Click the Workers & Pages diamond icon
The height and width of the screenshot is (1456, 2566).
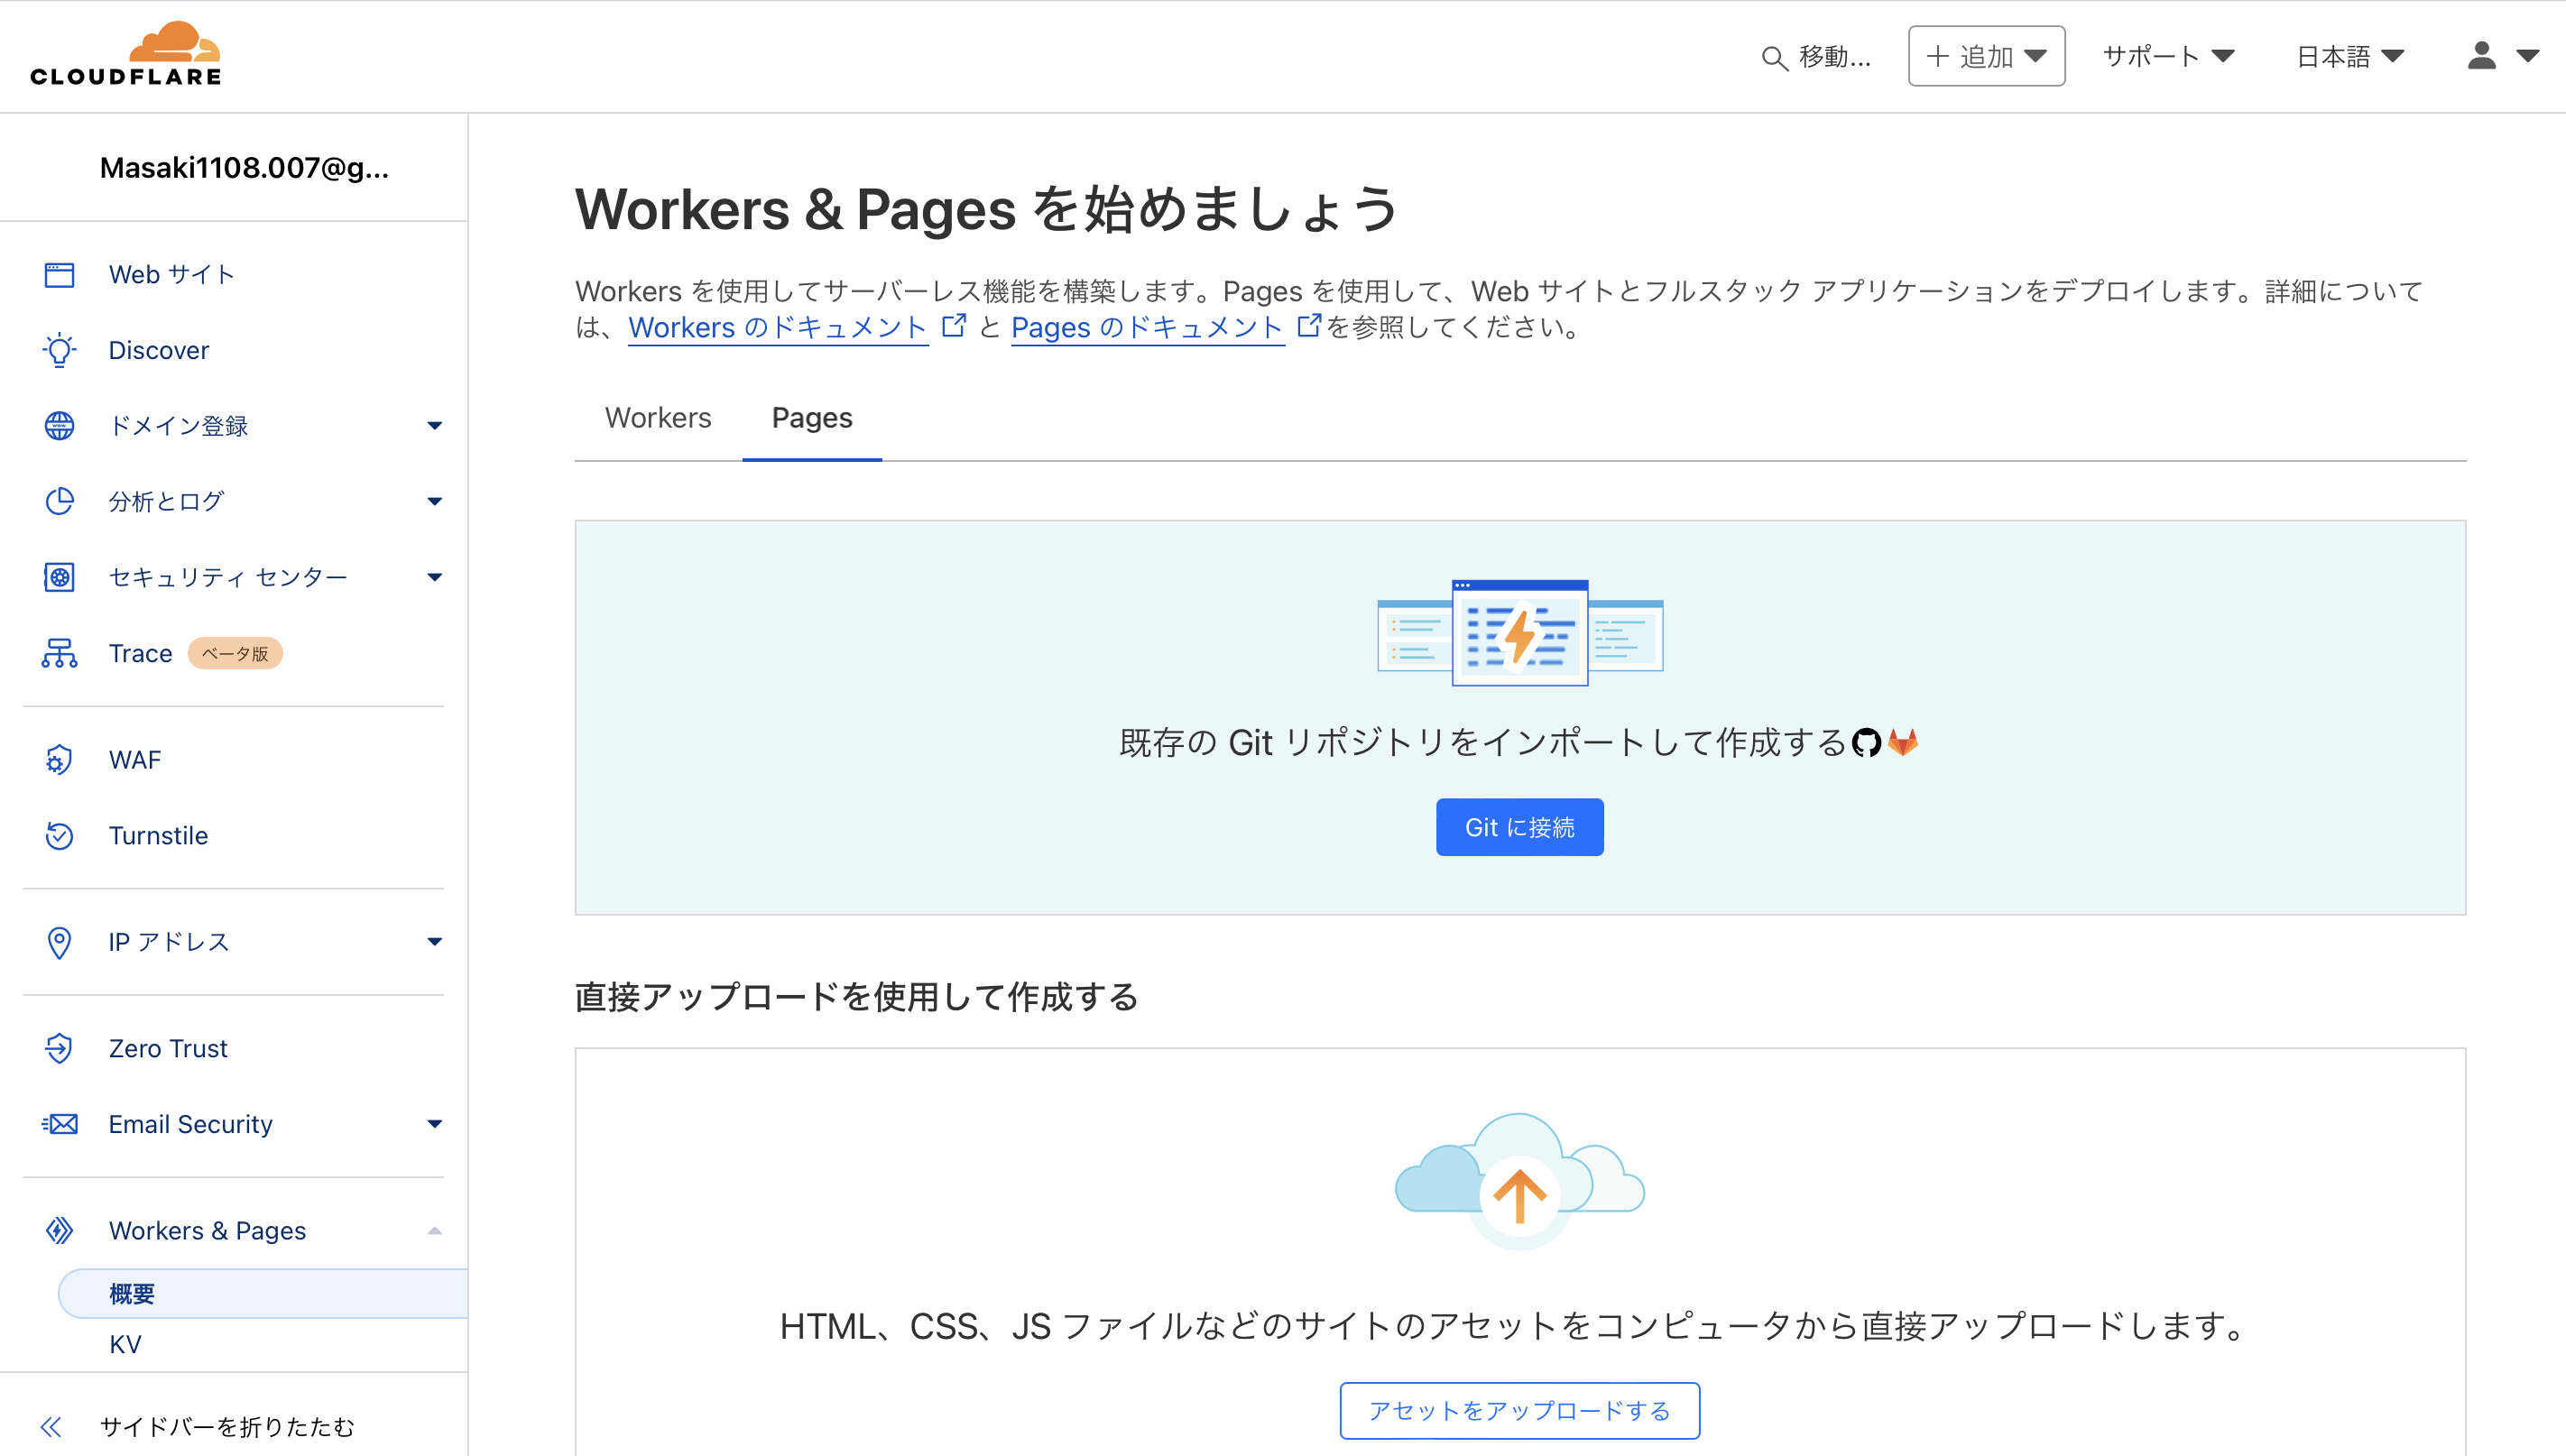pos(59,1230)
